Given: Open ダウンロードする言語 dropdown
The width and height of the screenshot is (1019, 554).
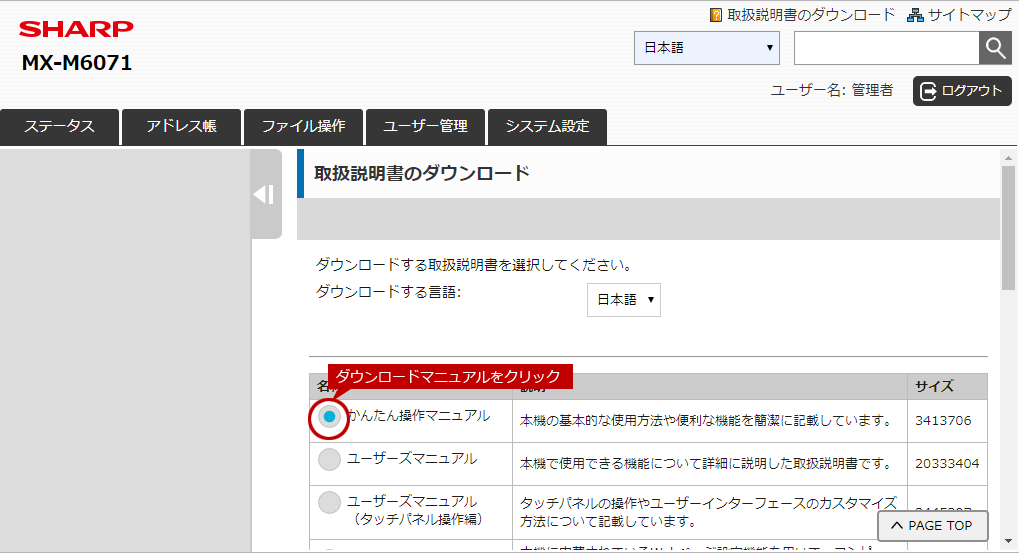Looking at the screenshot, I should tap(624, 300).
